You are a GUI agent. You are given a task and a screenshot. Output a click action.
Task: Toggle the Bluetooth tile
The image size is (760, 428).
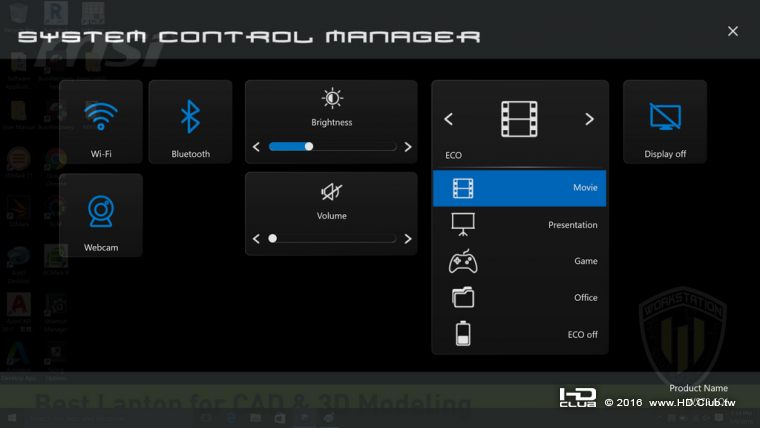click(x=190, y=122)
